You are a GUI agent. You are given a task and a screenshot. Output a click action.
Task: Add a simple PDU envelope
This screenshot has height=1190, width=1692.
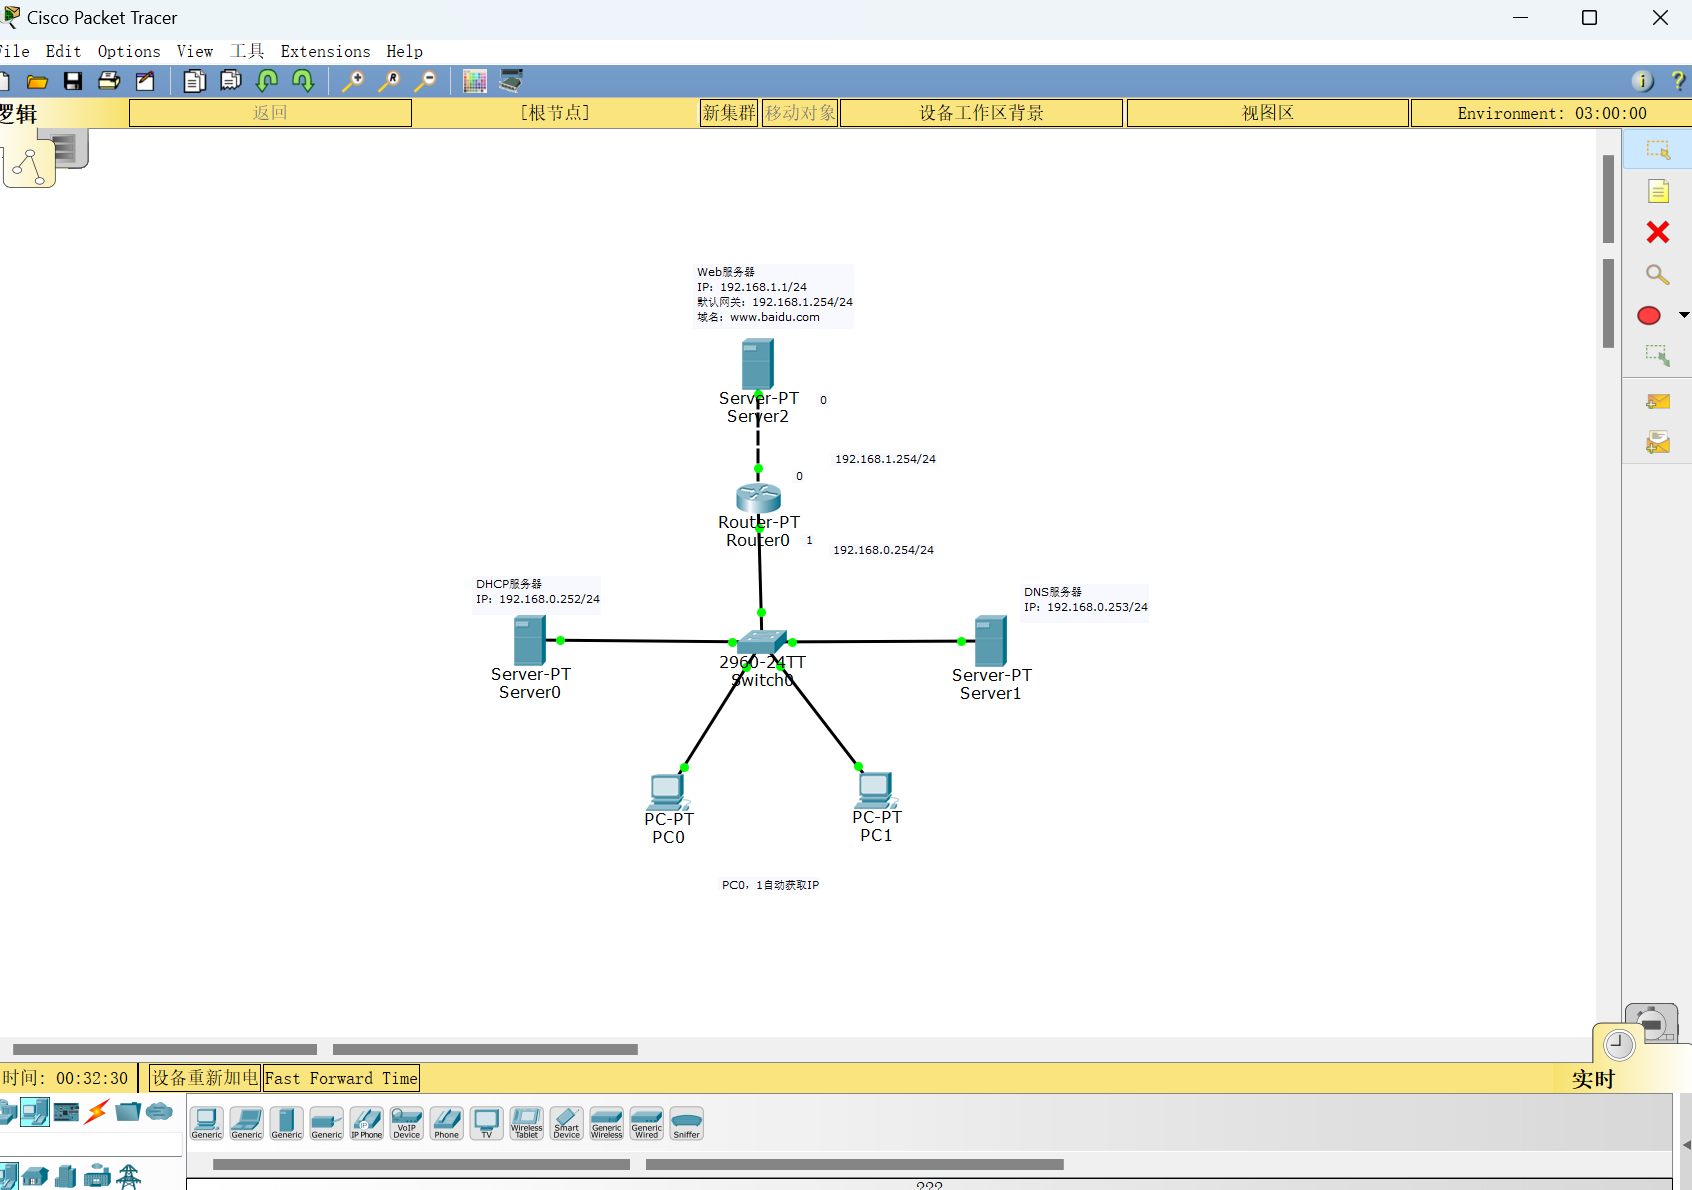click(x=1658, y=401)
